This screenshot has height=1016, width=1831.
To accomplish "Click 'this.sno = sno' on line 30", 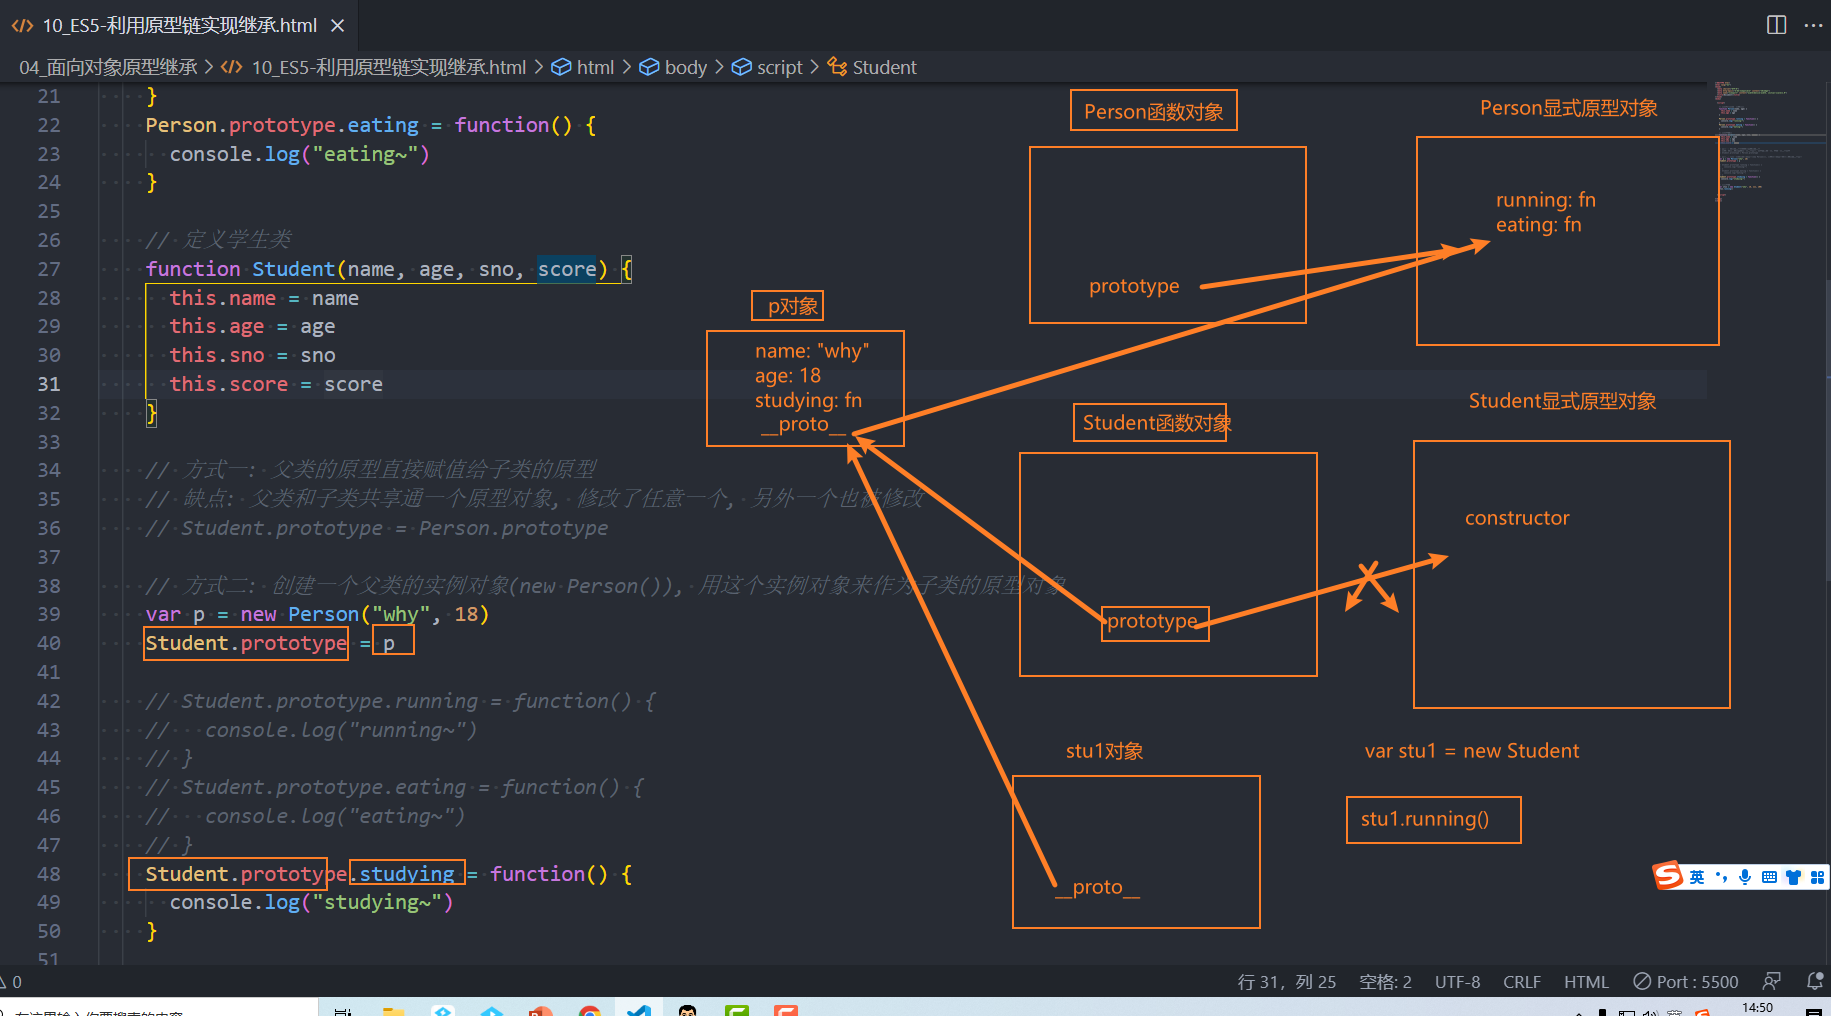I will pos(252,355).
